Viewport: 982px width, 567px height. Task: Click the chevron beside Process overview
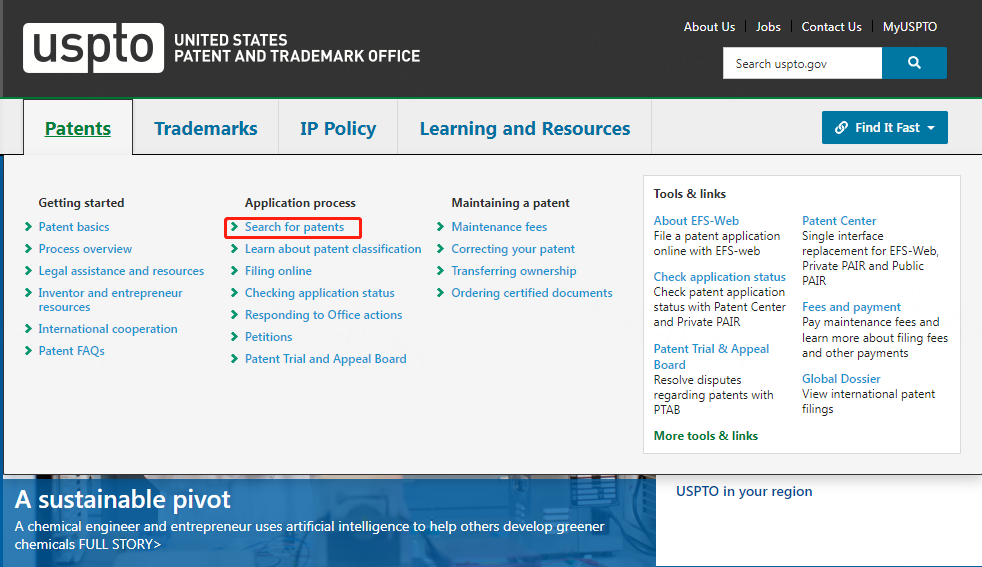[28, 249]
